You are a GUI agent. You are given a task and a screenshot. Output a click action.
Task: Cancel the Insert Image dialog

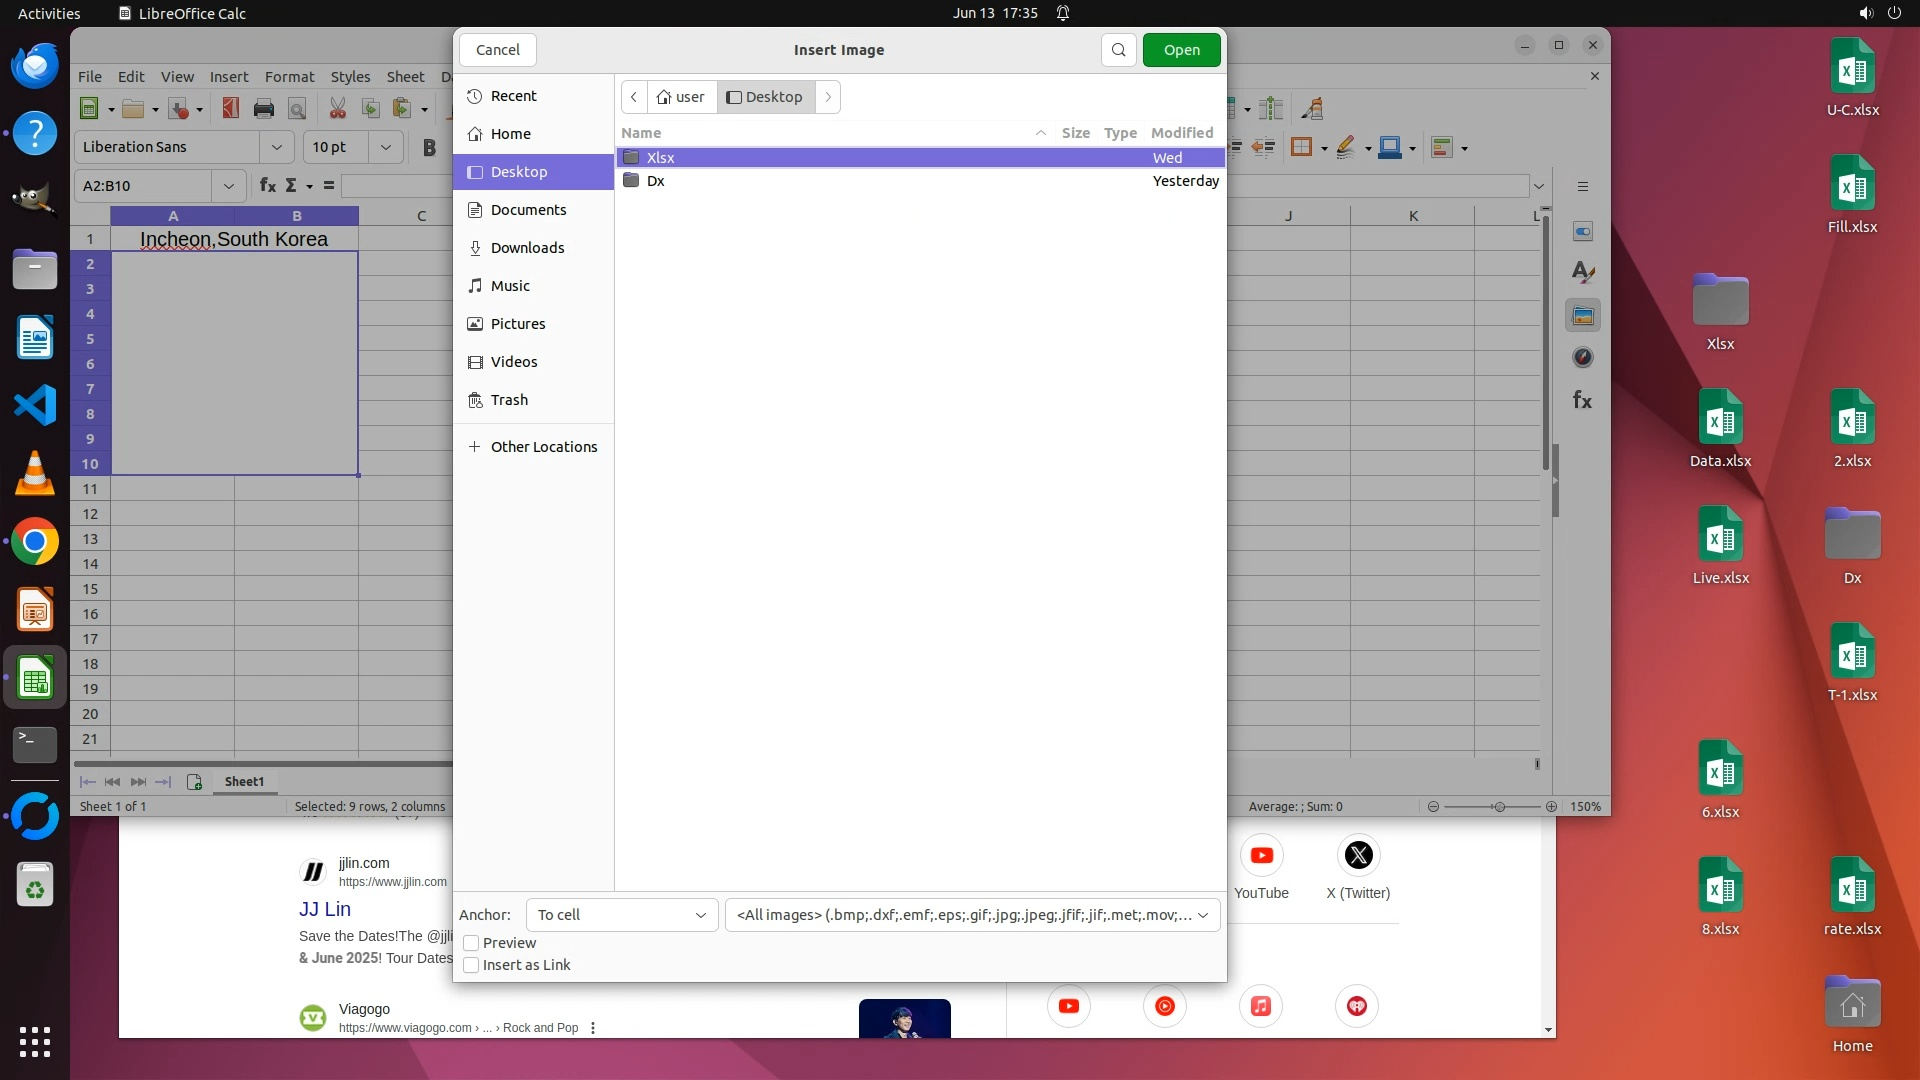tap(497, 50)
